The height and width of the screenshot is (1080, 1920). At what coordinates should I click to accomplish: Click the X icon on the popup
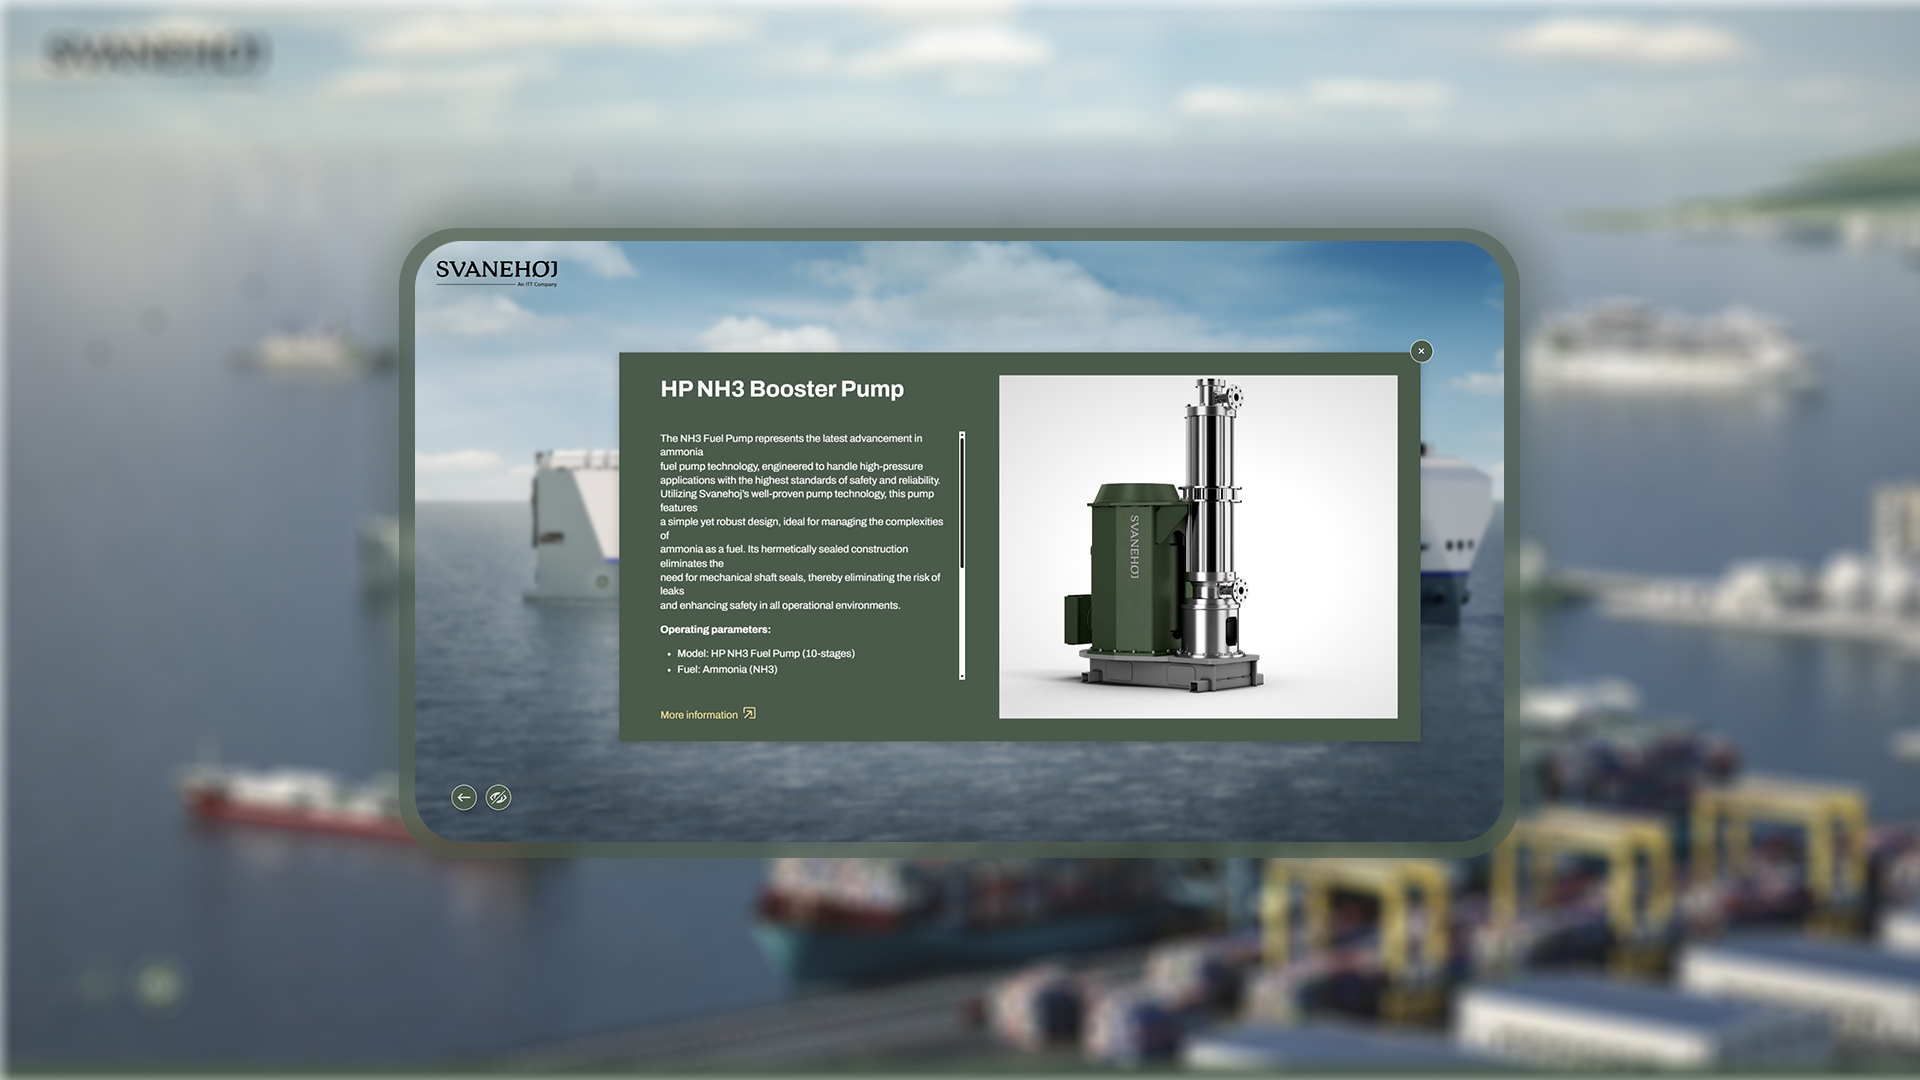click(x=1421, y=351)
